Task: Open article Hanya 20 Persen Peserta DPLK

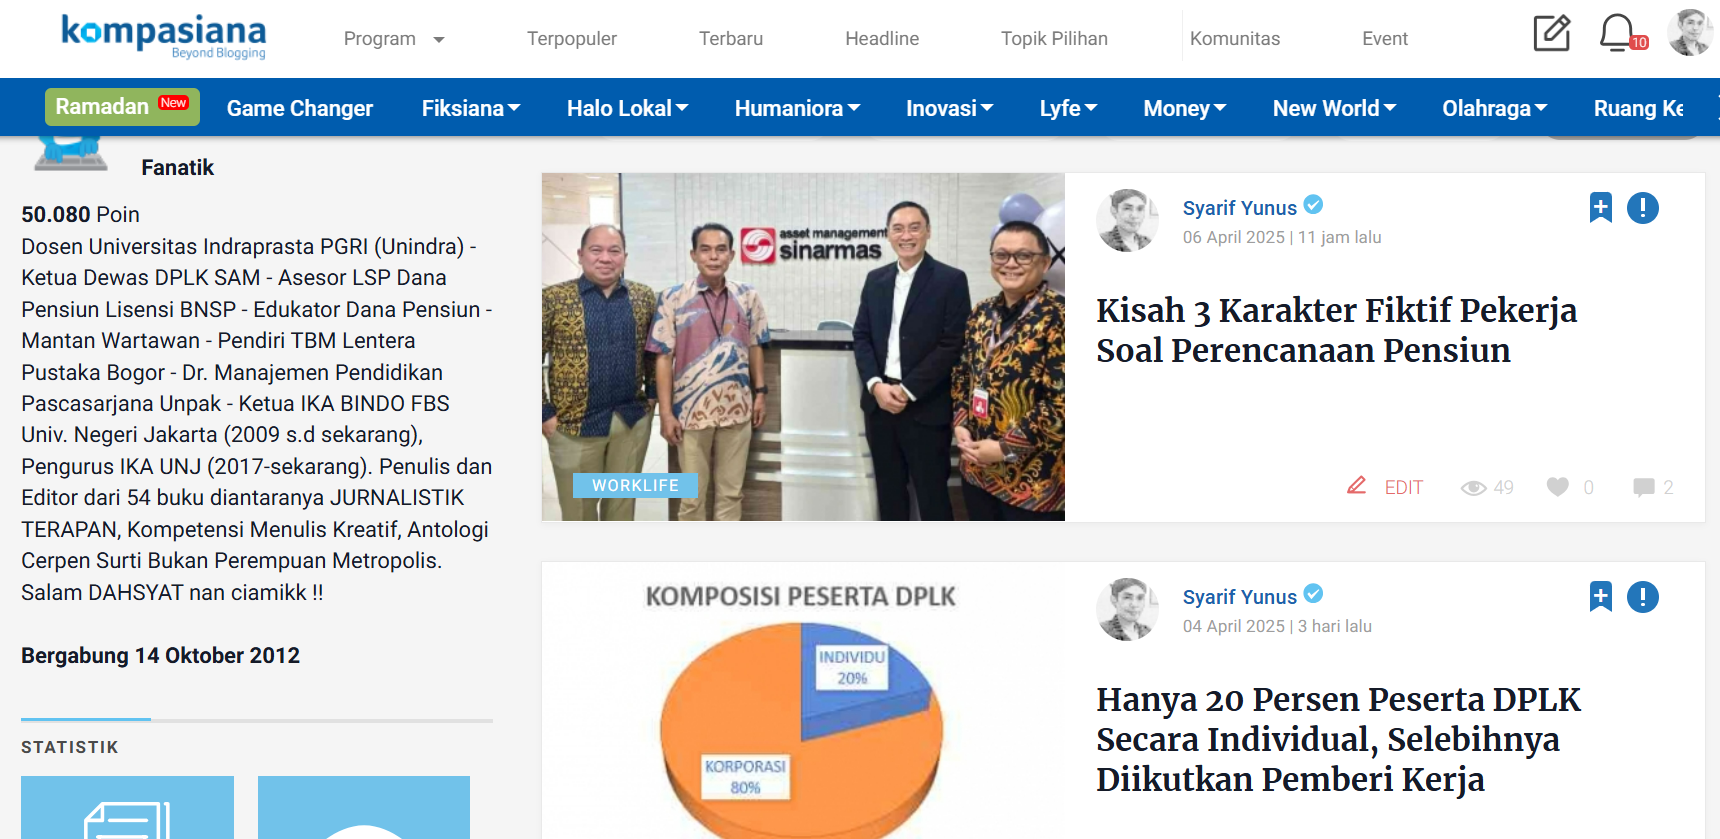Action: 1338,739
